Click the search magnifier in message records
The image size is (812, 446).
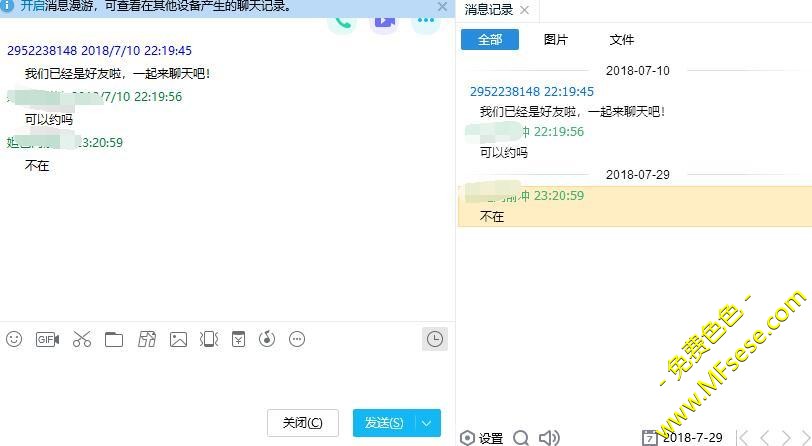[521, 438]
